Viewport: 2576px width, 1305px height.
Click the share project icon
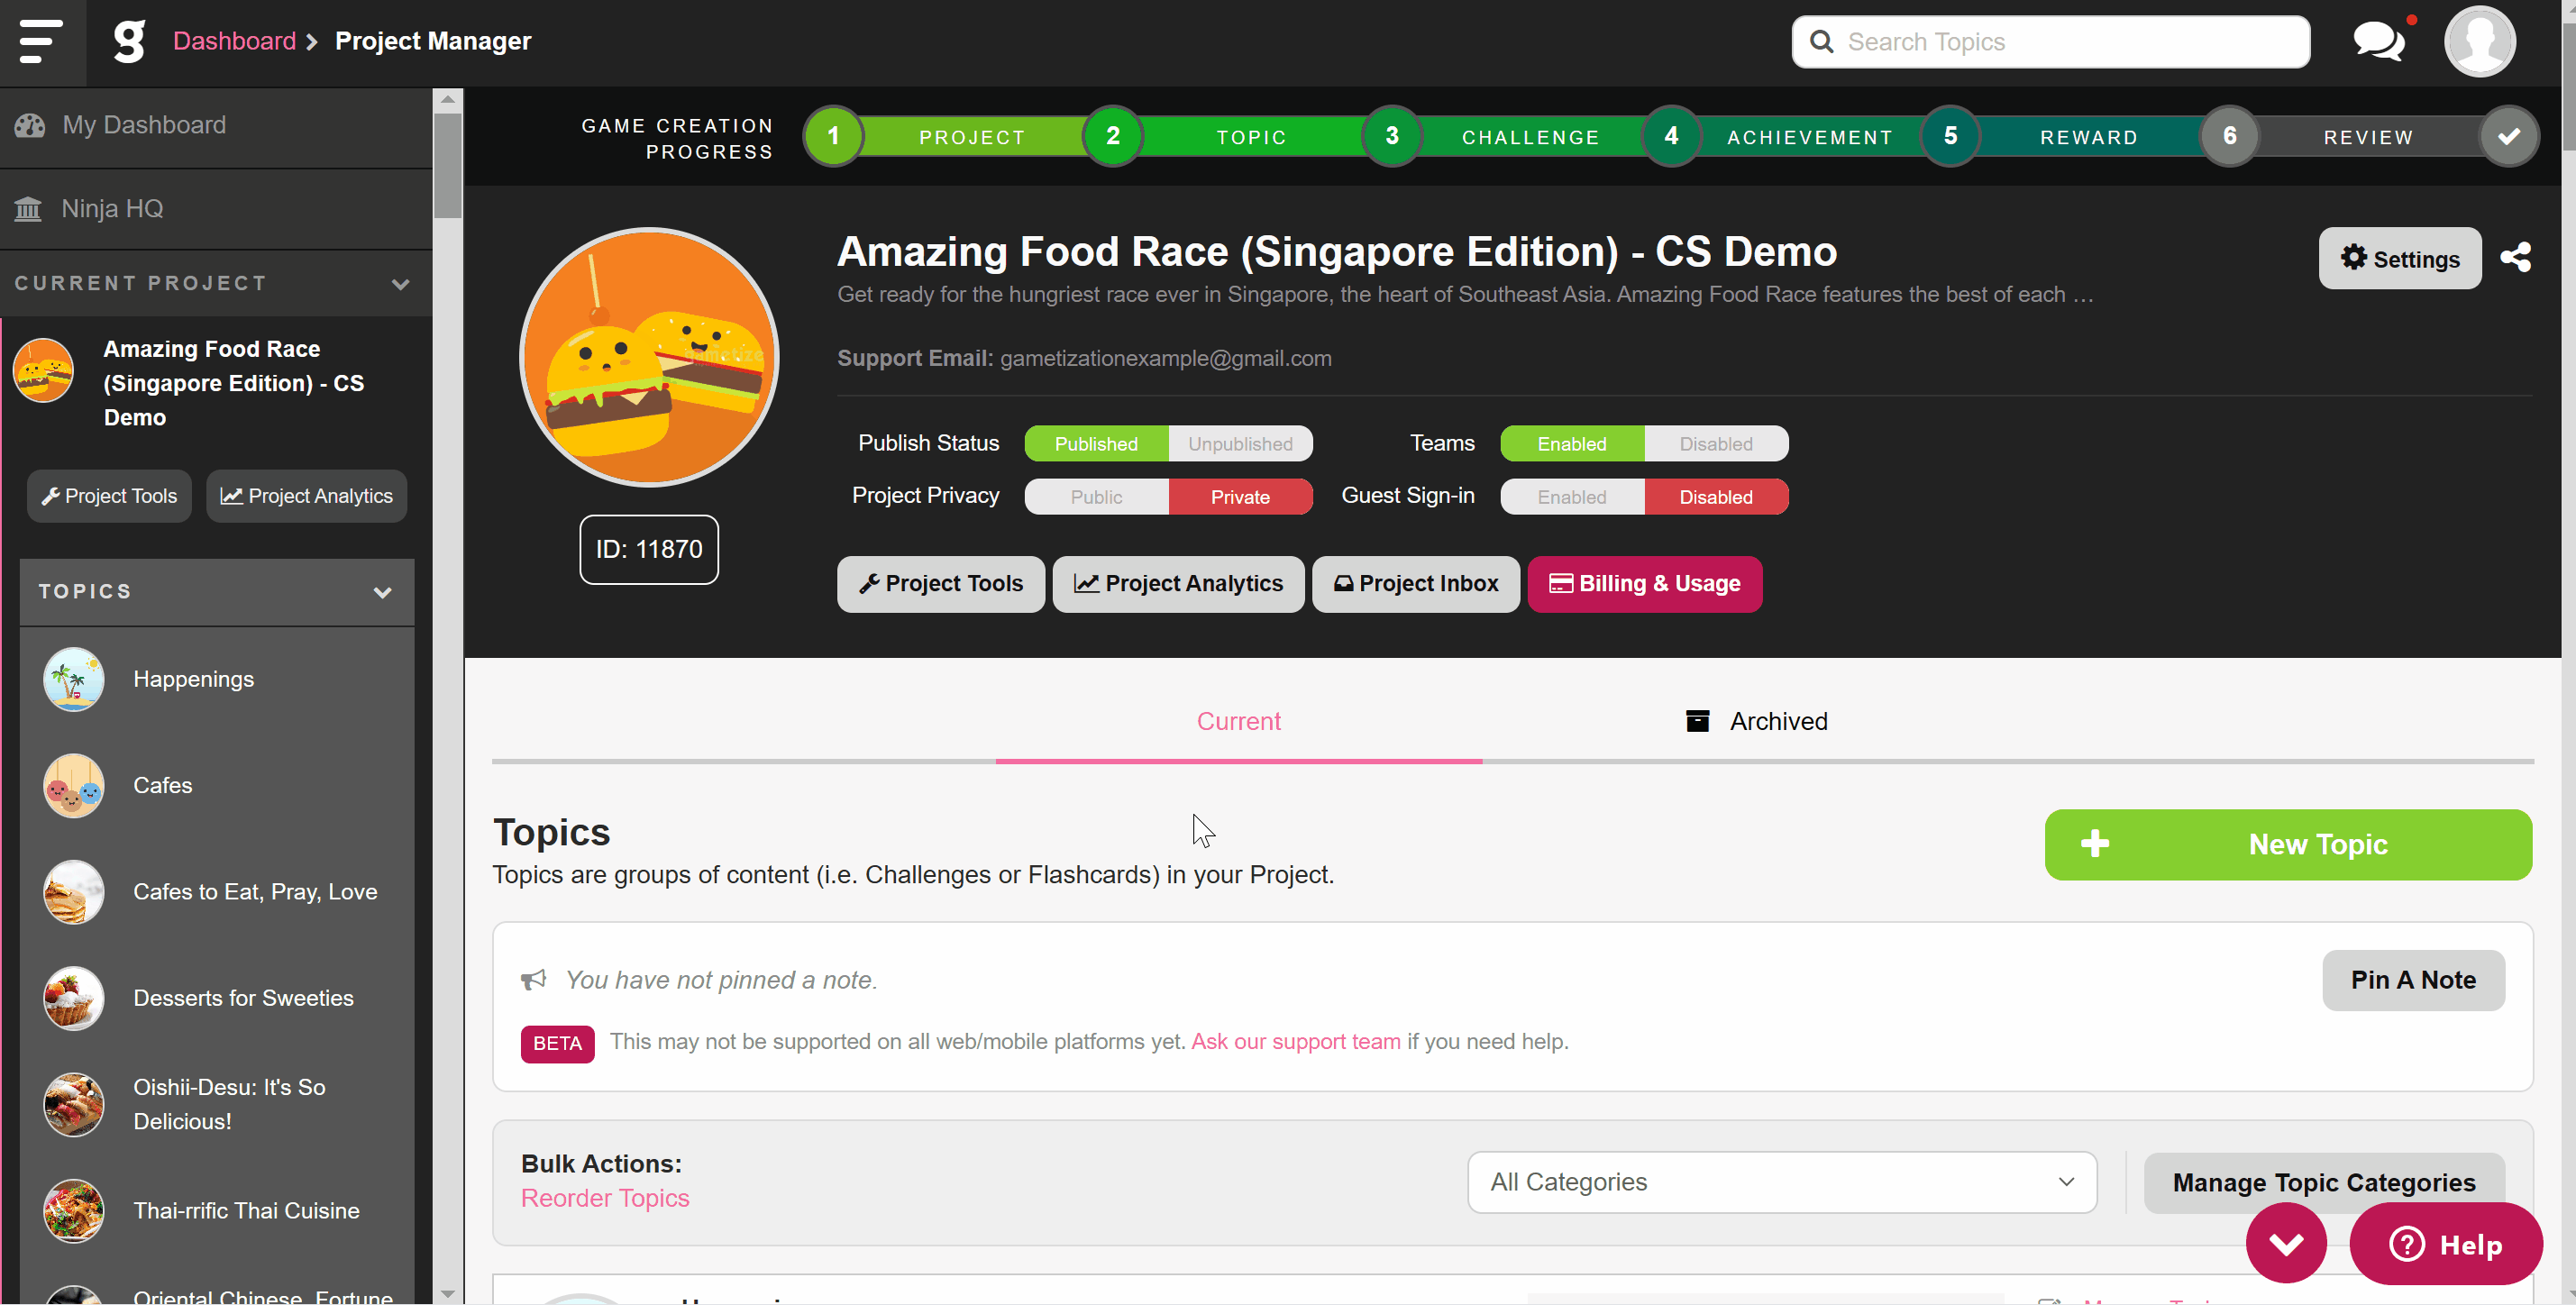point(2516,257)
